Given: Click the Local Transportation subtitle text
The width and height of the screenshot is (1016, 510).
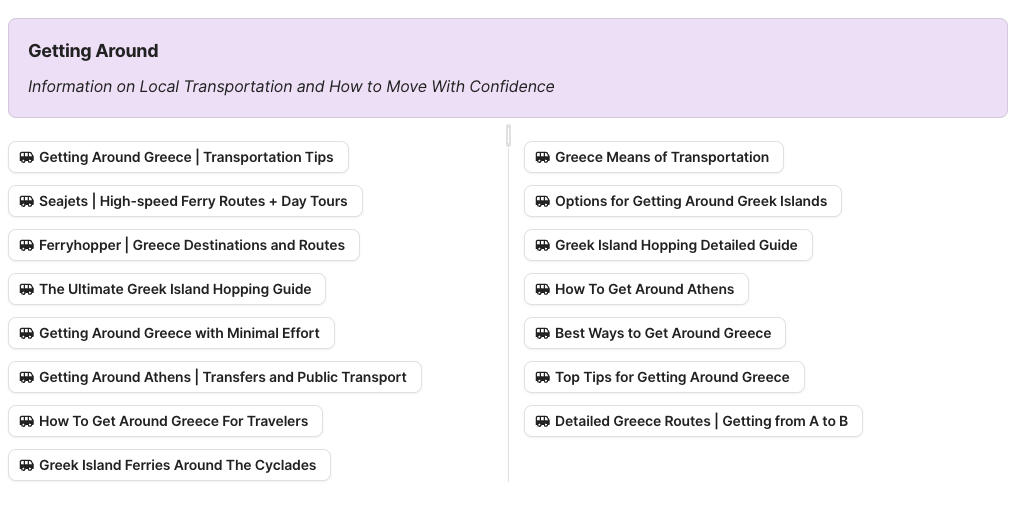Looking at the screenshot, I should 291,86.
